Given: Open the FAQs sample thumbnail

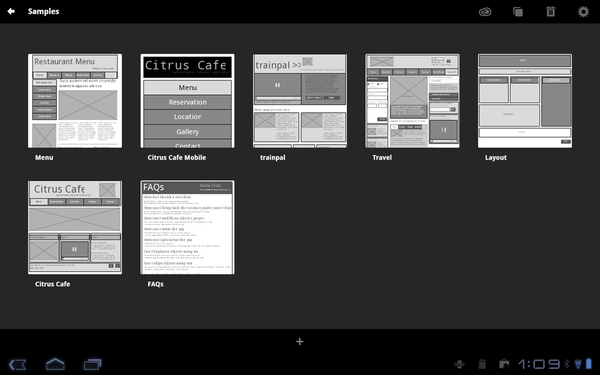Looking at the screenshot, I should [x=188, y=227].
